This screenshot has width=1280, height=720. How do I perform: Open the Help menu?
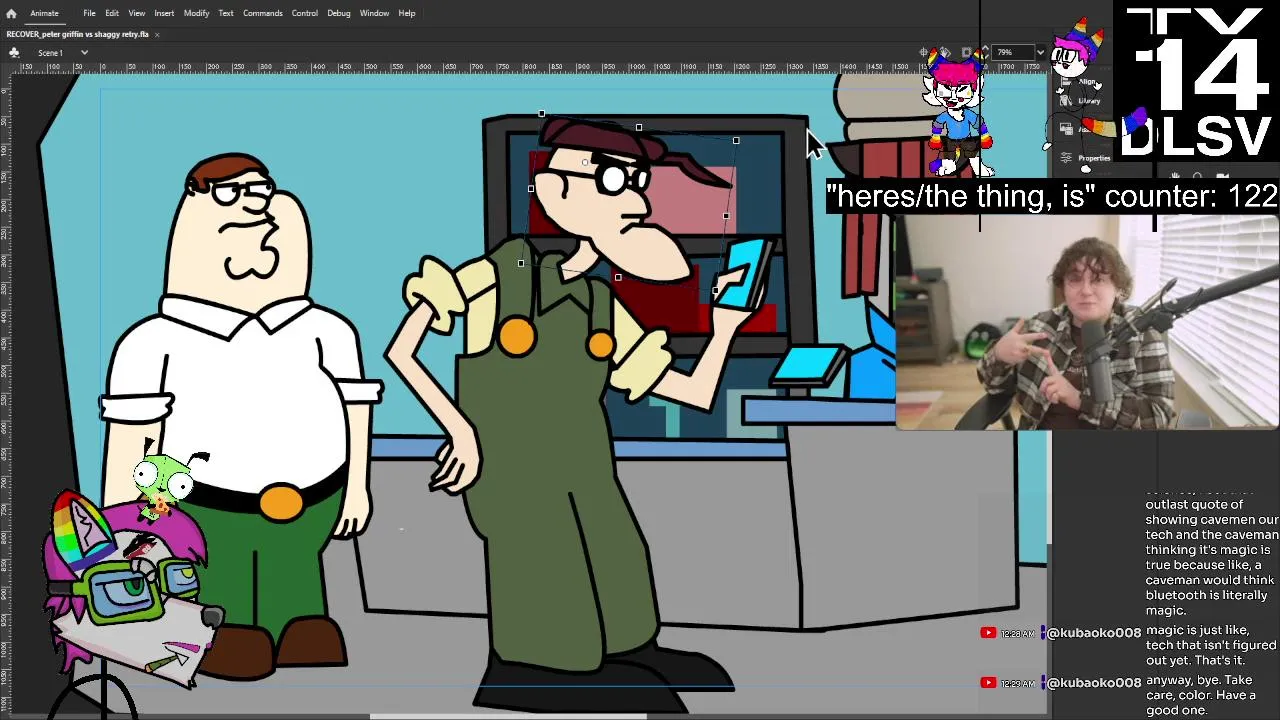coord(407,13)
